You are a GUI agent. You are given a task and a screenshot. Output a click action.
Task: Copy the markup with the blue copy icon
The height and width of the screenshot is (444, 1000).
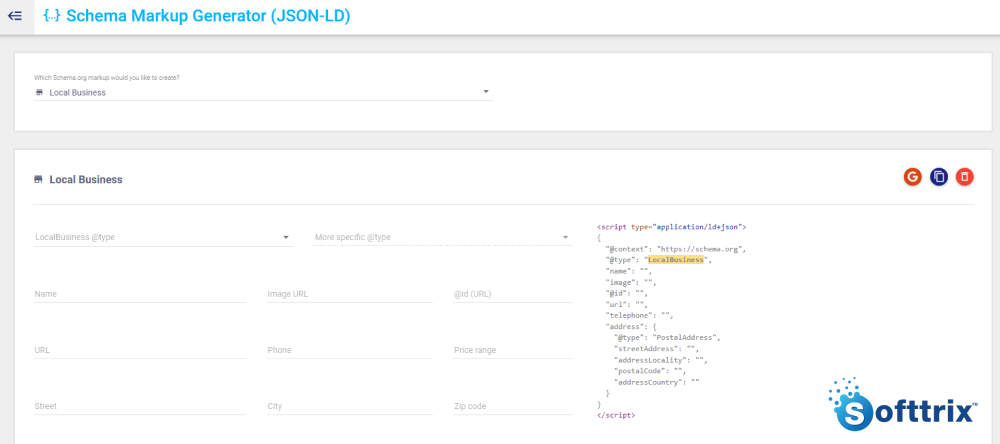[x=938, y=177]
